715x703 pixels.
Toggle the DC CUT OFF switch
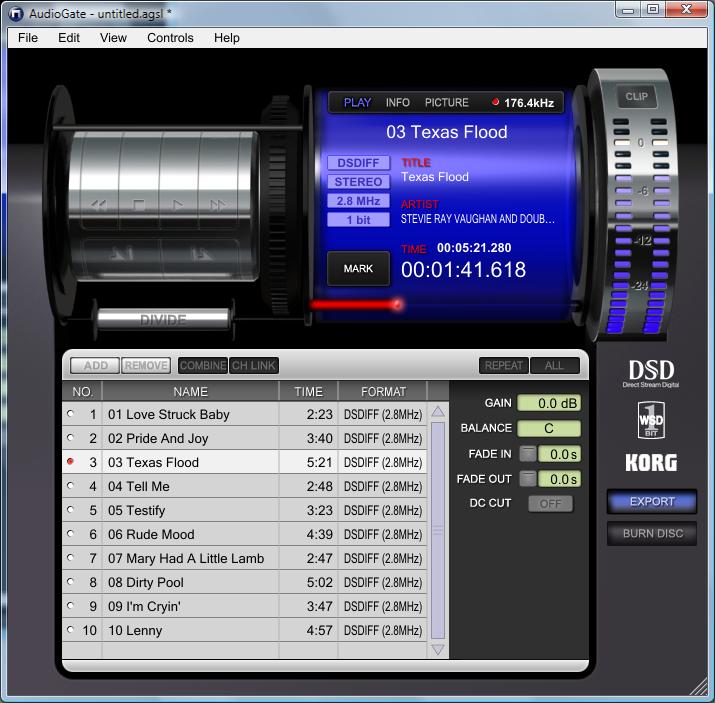(550, 504)
